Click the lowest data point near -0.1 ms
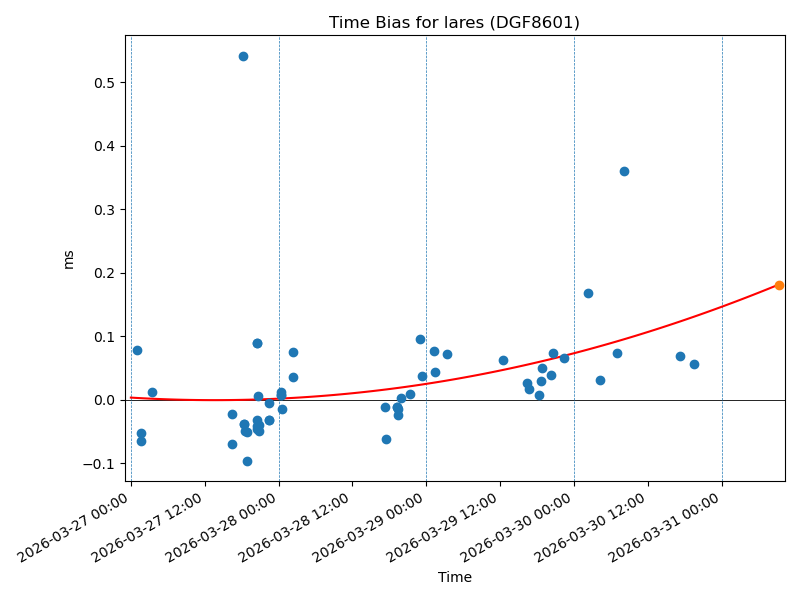The image size is (800, 600). click(x=247, y=461)
